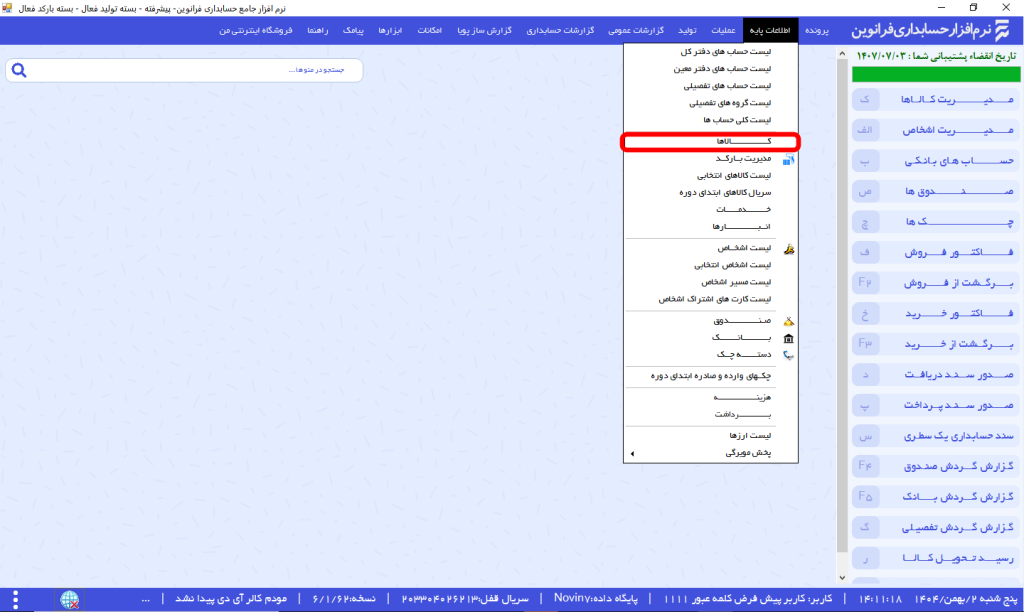Expand the پخش مویرگی submenu
Viewport: 1024px width, 612px height.
631,453
